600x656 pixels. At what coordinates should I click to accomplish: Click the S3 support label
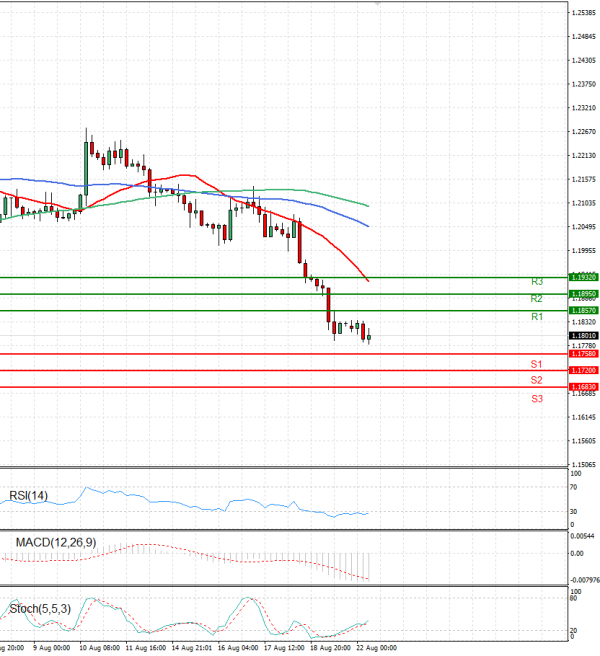(537, 399)
